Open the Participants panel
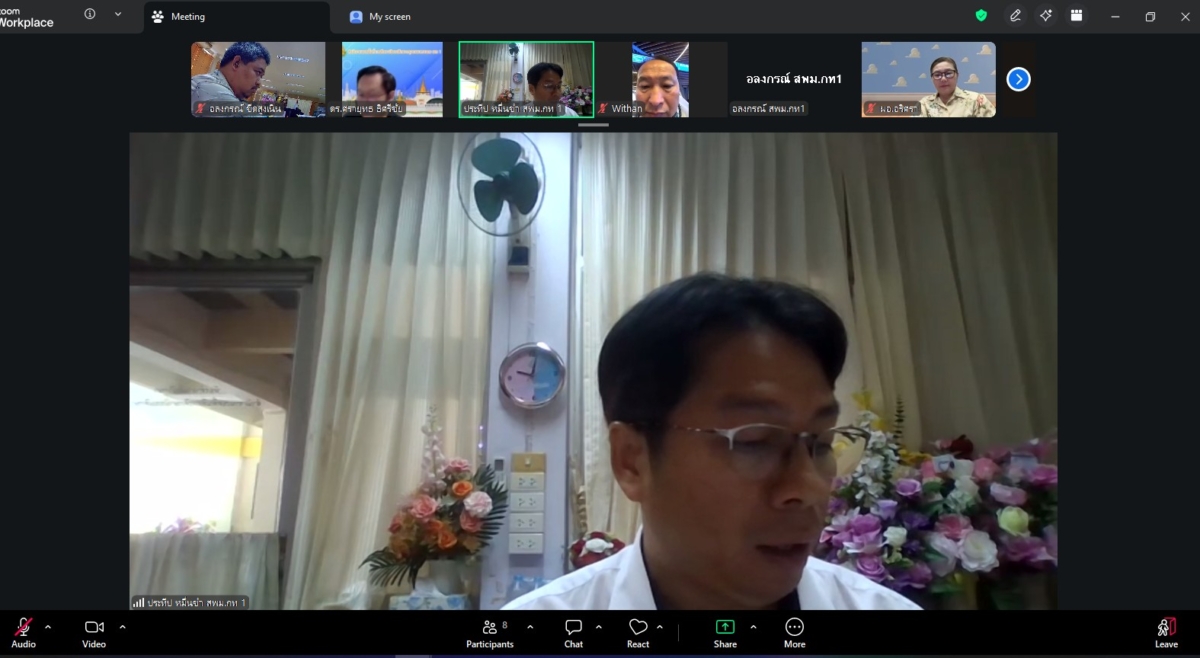The image size is (1200, 658). pyautogui.click(x=489, y=632)
